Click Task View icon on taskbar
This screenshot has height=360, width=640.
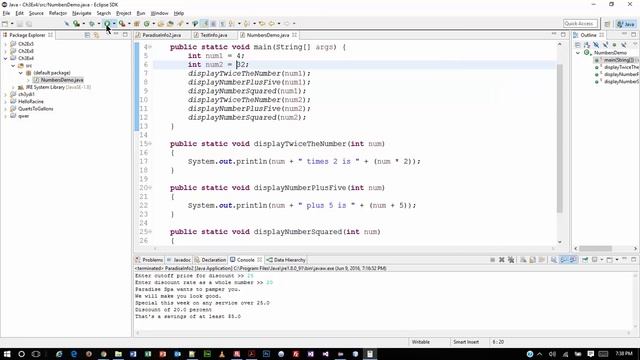36,354
